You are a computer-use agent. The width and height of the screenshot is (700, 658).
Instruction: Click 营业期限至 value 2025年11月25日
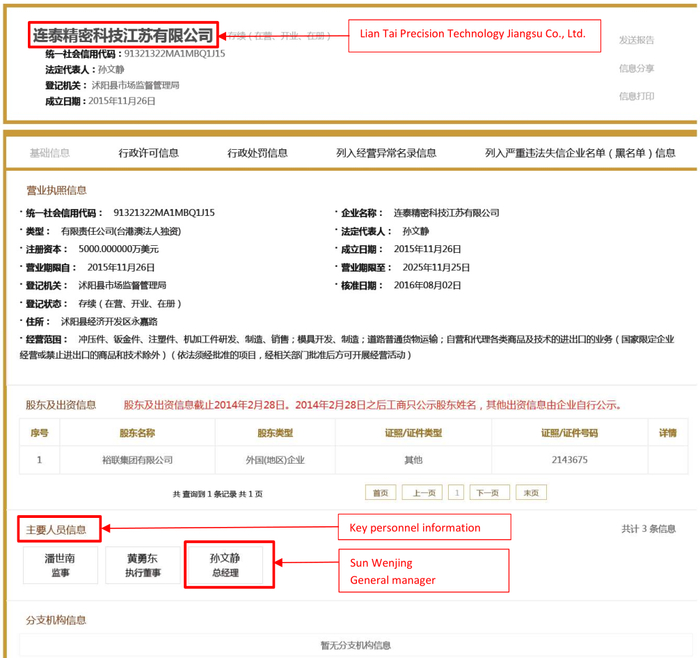[436, 267]
